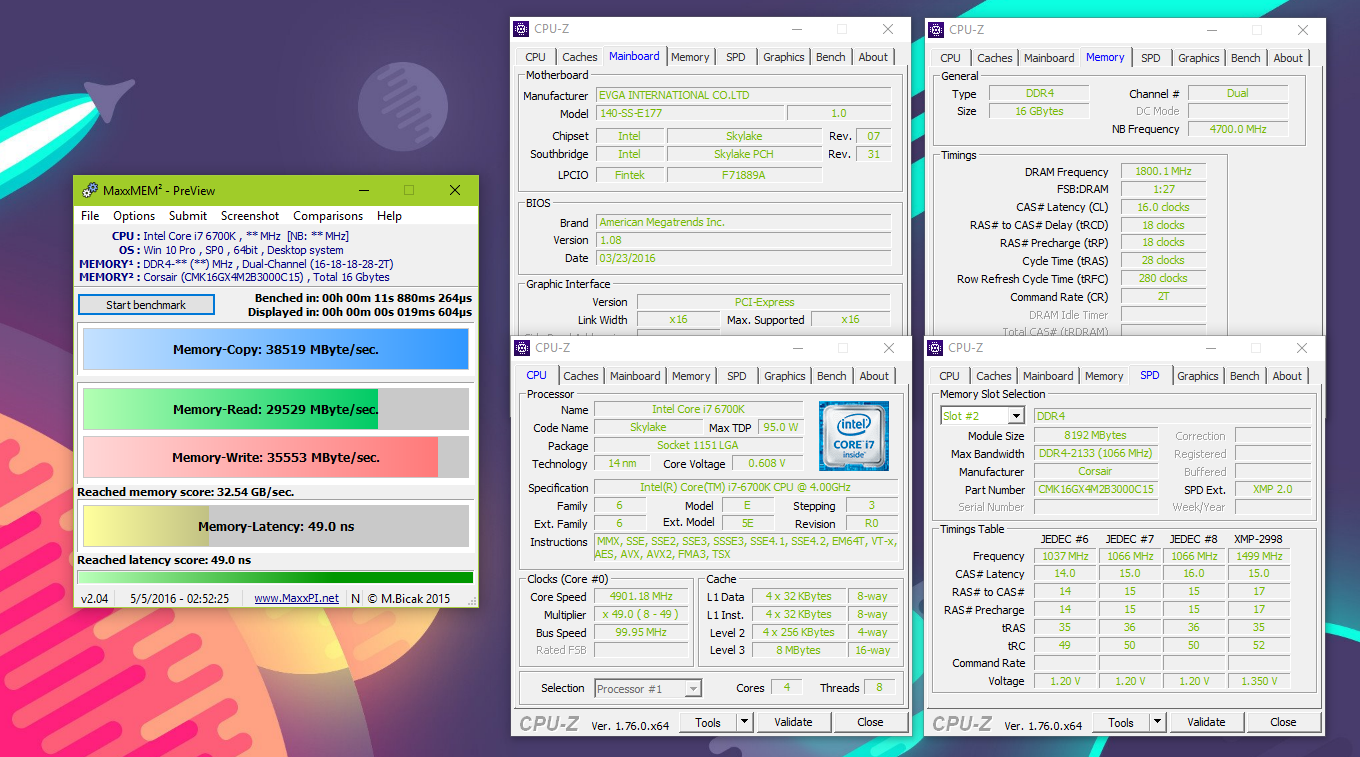
Task: Switch to SPD tab in Mainboard window
Action: point(735,57)
